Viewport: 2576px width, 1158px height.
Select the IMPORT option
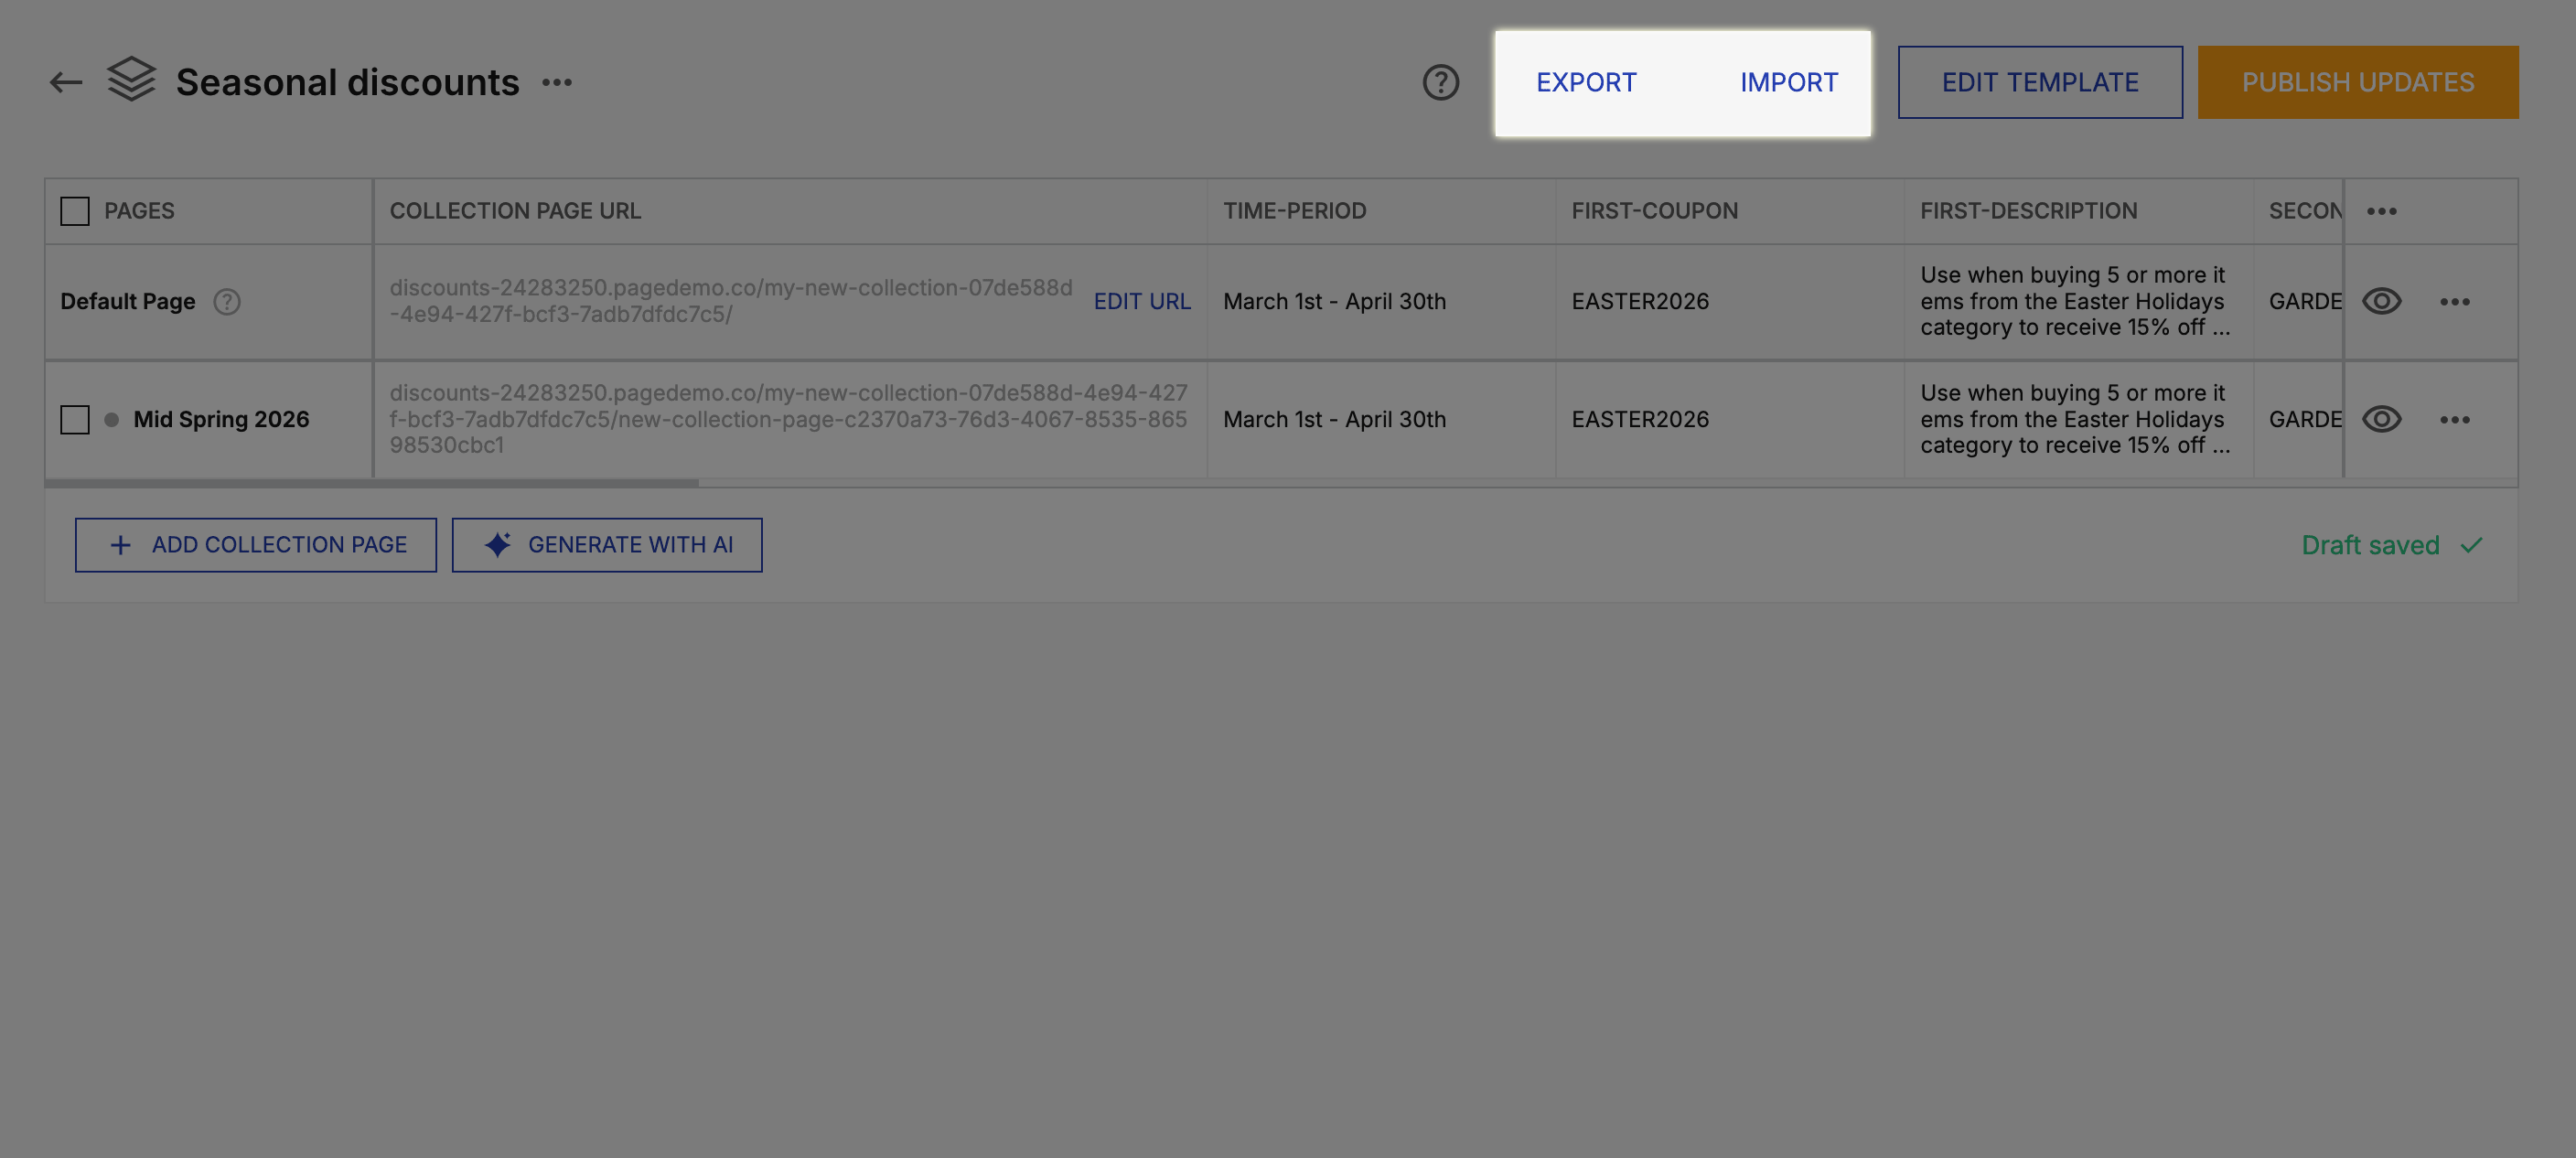point(1789,82)
